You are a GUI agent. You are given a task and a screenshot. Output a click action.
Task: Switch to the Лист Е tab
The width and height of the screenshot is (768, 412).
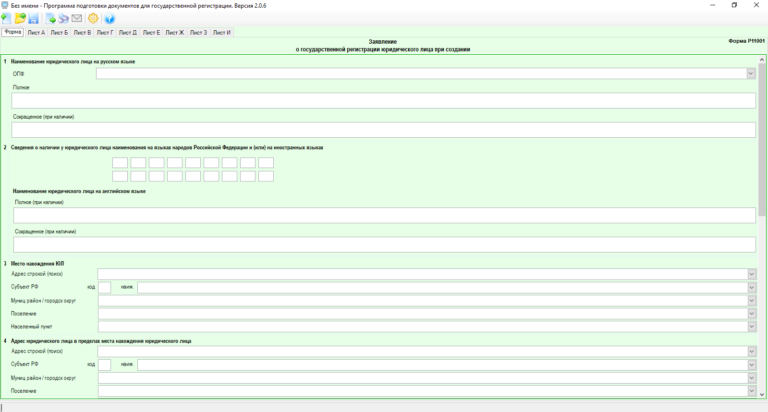point(151,33)
